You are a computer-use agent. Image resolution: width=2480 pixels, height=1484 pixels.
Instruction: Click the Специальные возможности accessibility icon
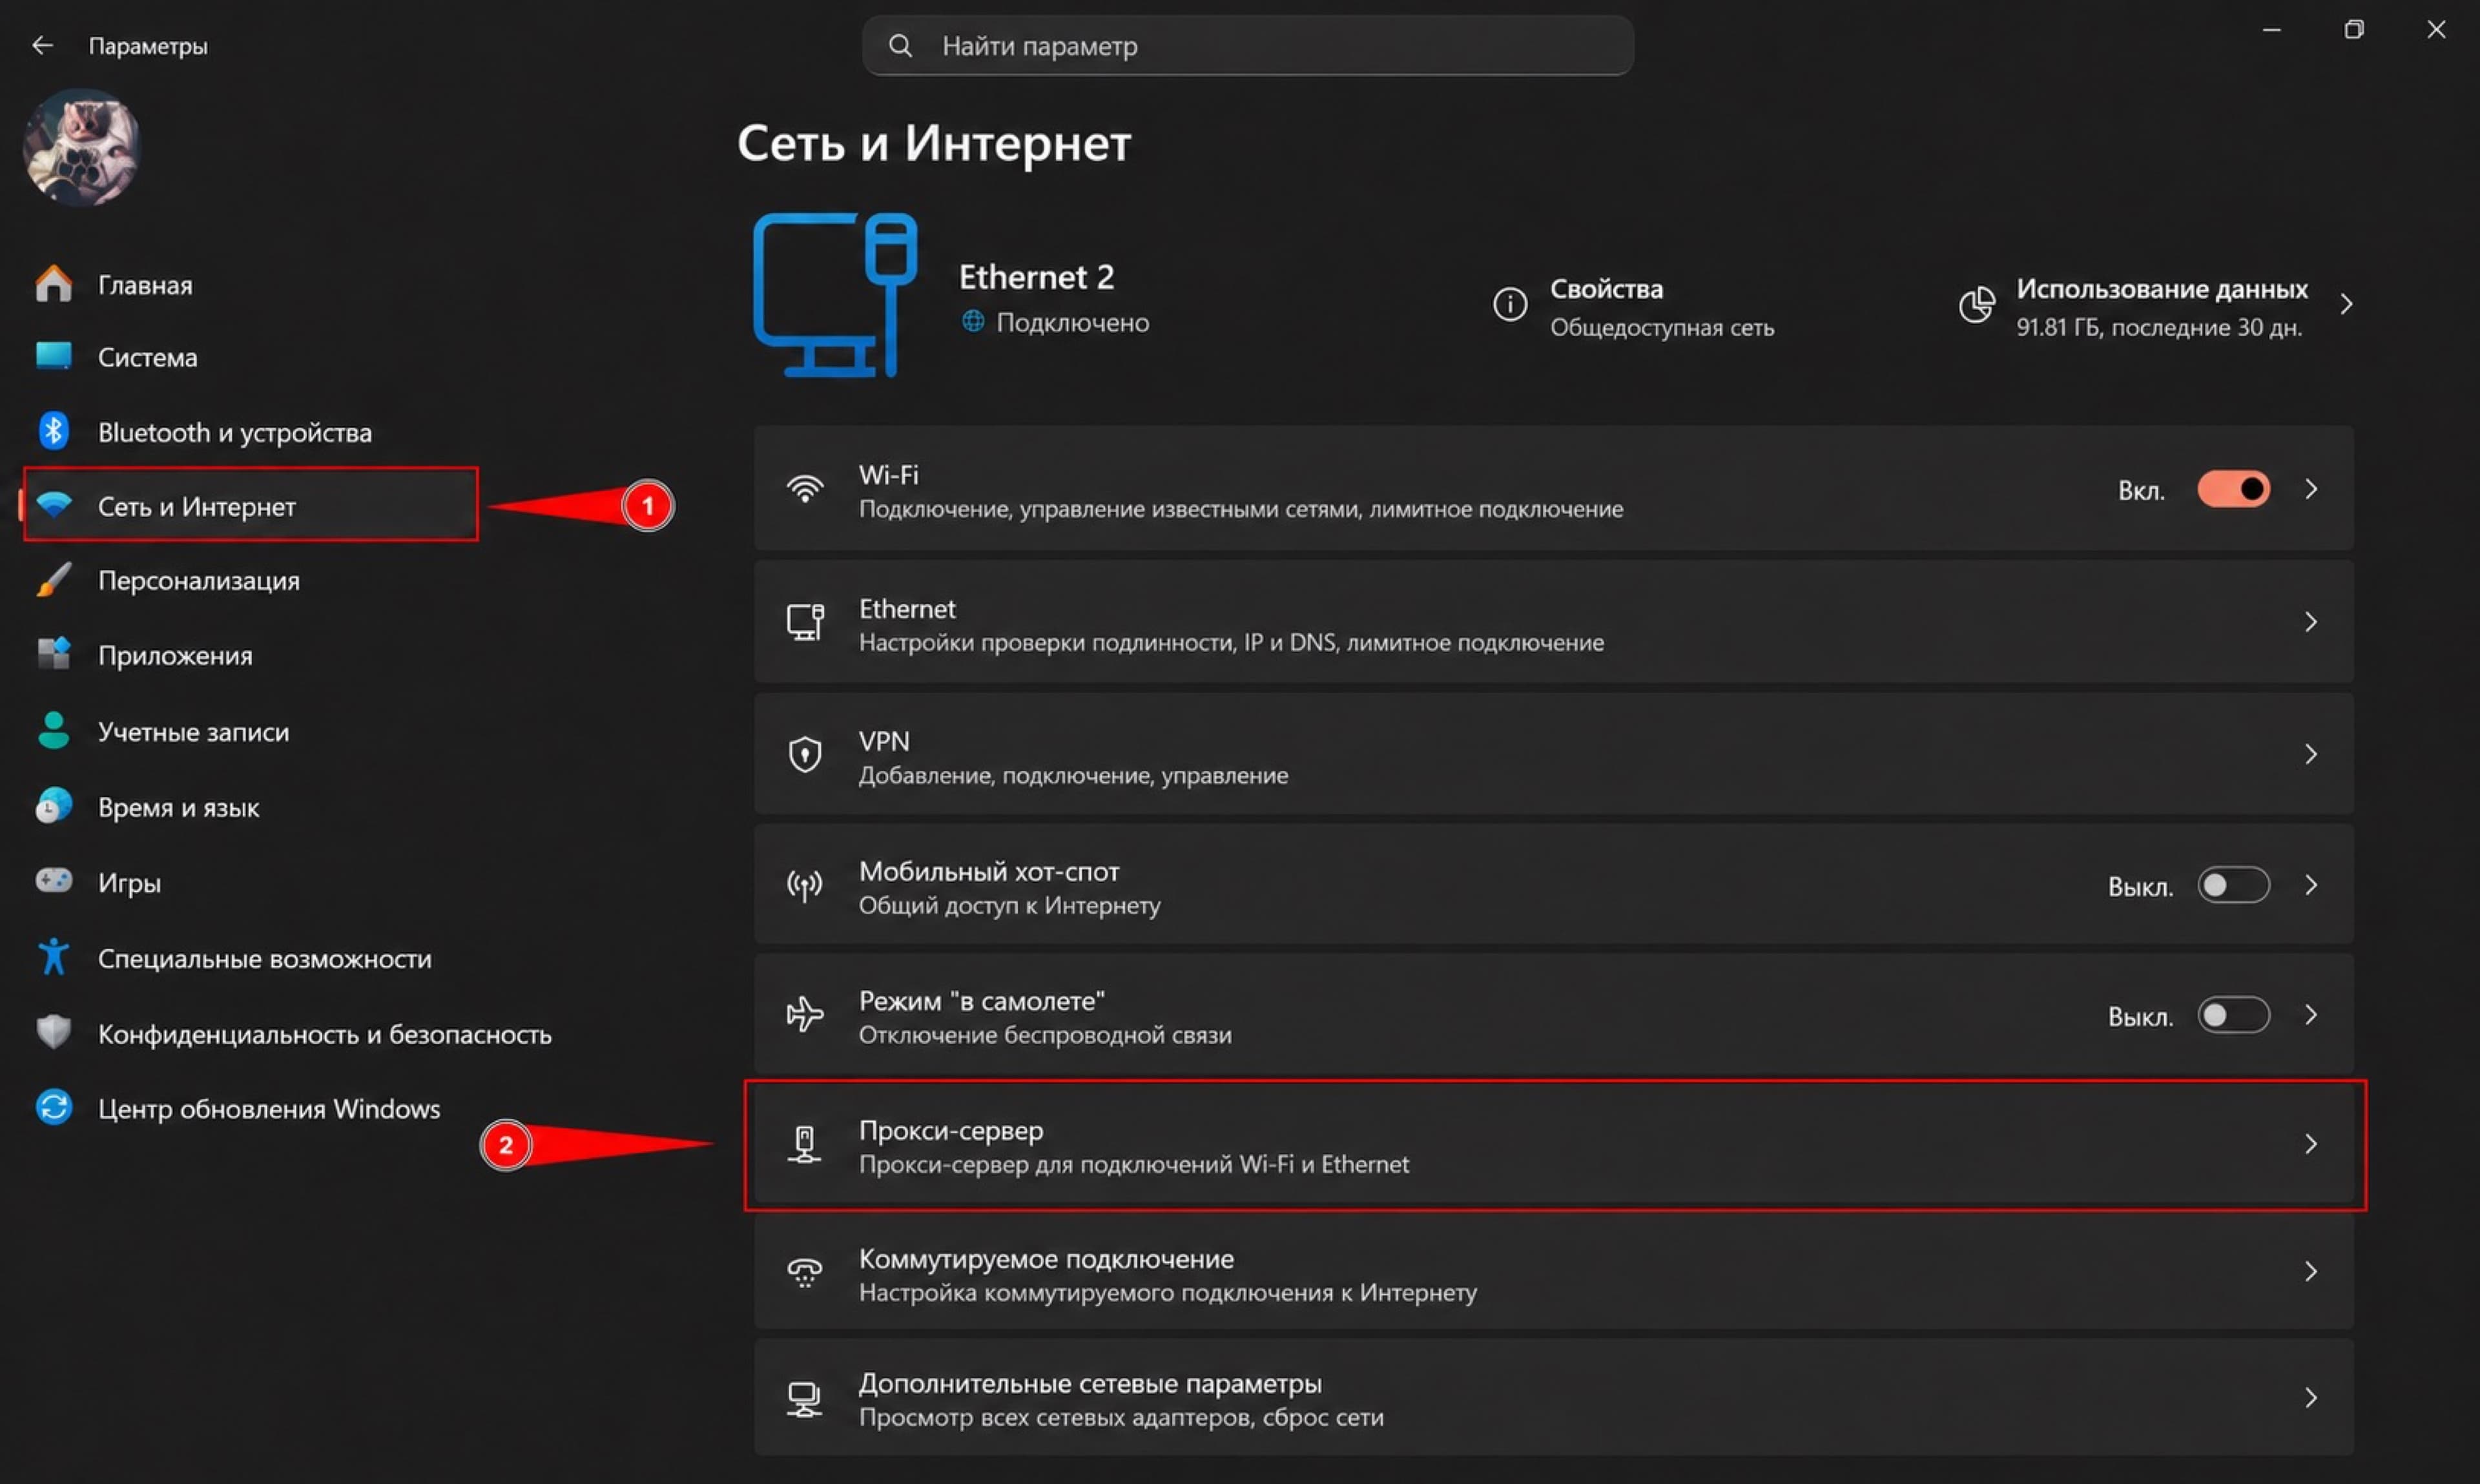tap(54, 957)
